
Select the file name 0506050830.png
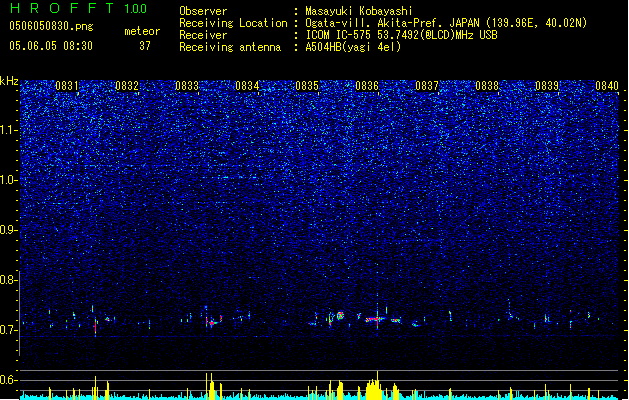click(51, 26)
